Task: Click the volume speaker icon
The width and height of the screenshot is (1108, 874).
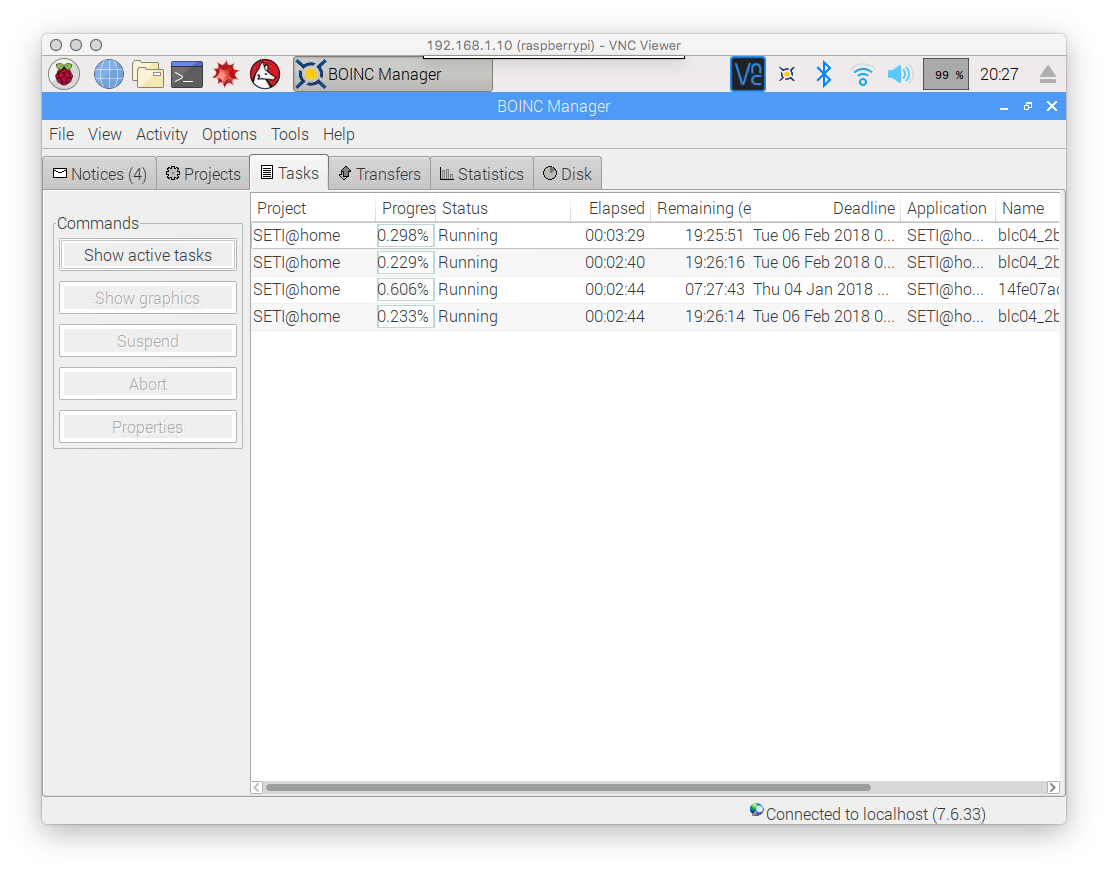Action: point(899,73)
